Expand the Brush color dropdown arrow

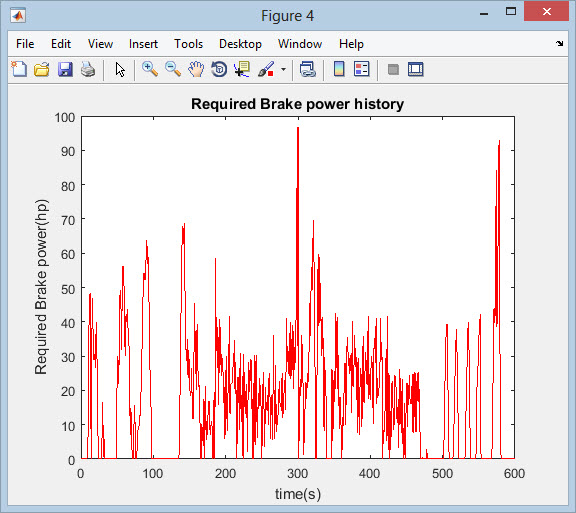tap(283, 69)
